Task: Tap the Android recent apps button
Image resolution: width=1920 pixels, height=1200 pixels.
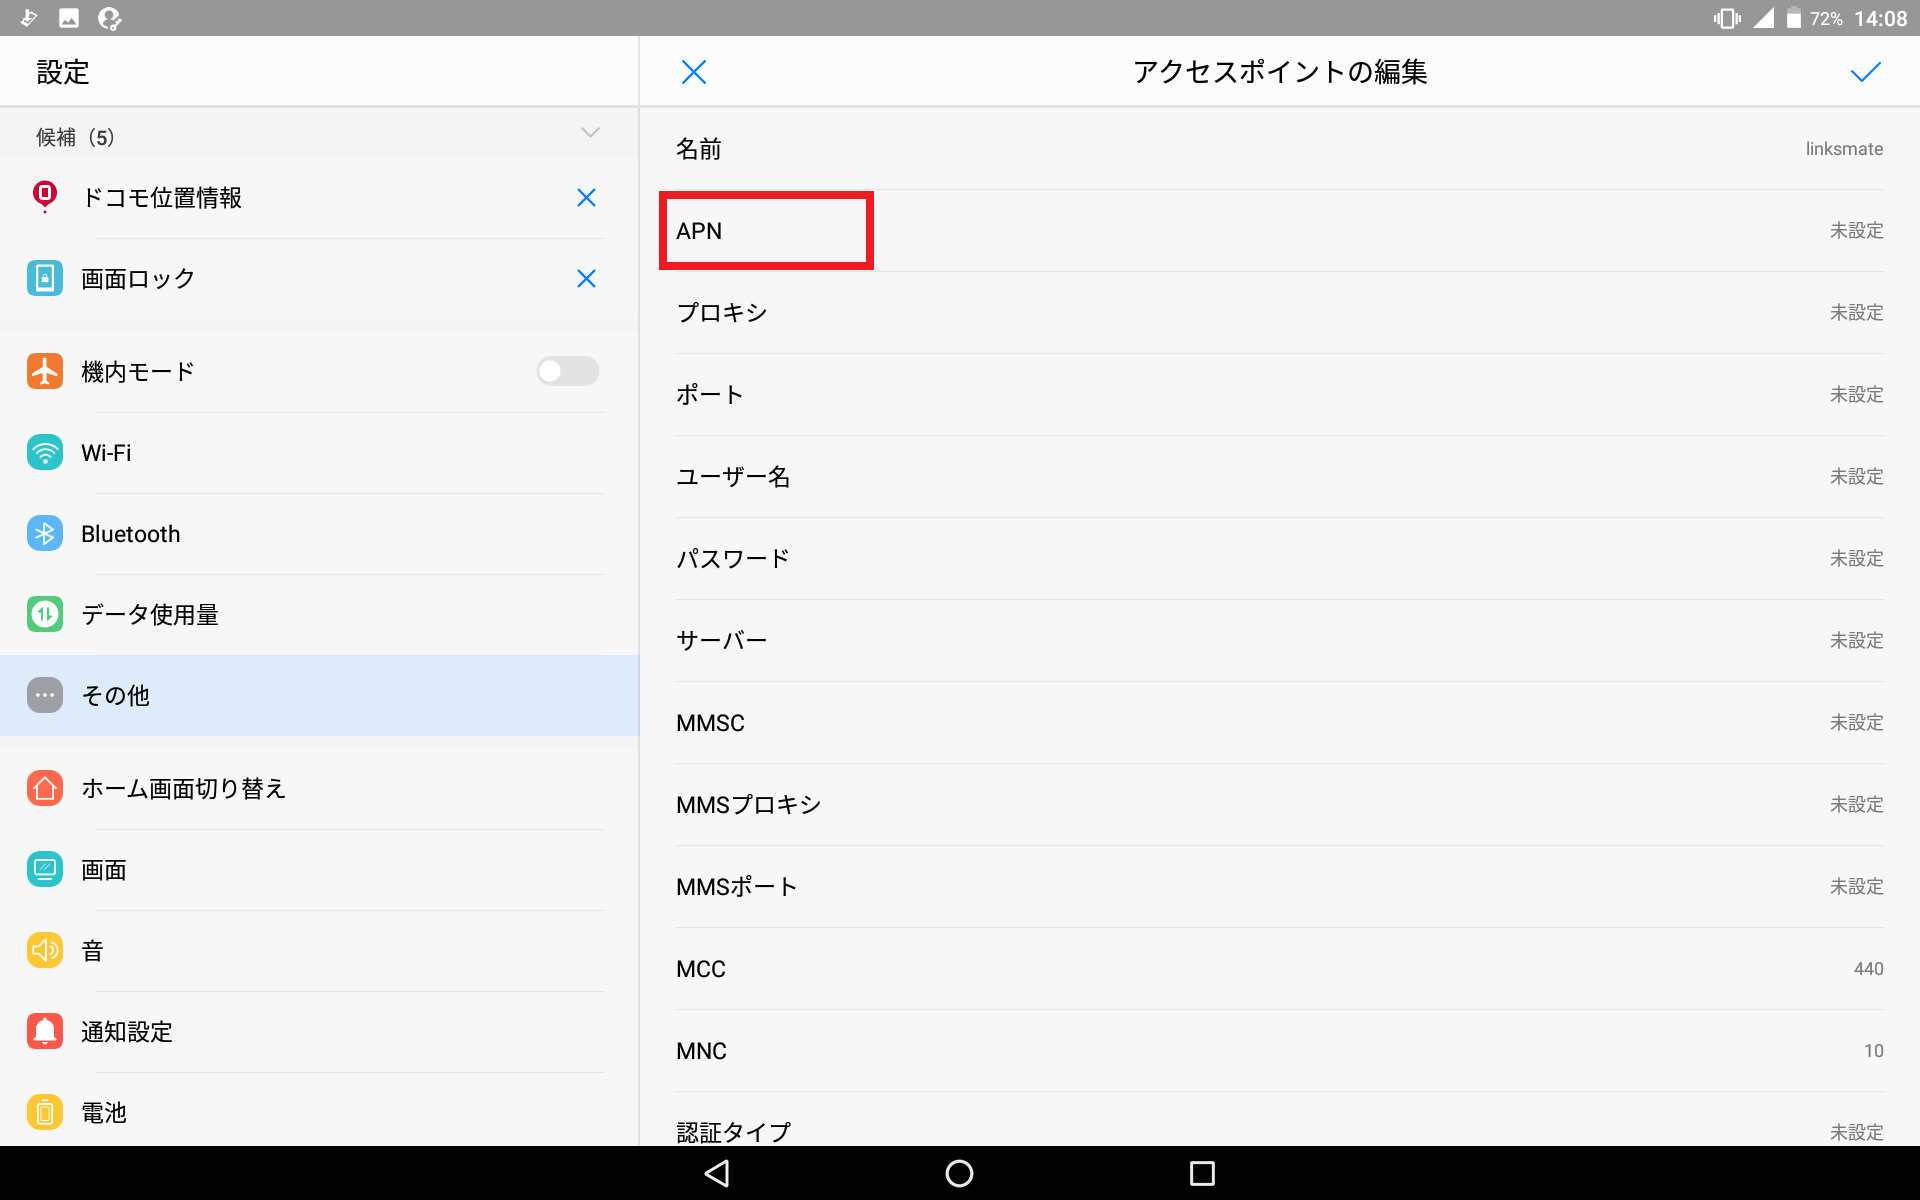Action: (x=1202, y=1173)
